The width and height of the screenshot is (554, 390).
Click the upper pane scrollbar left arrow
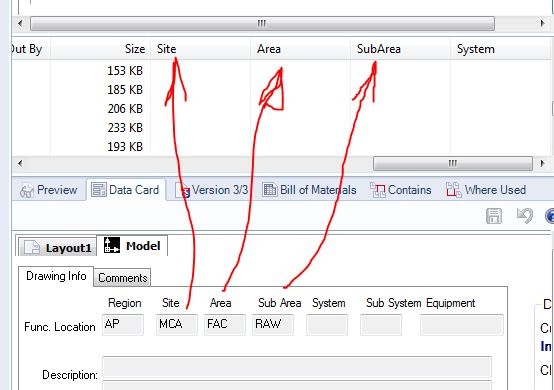(20, 24)
